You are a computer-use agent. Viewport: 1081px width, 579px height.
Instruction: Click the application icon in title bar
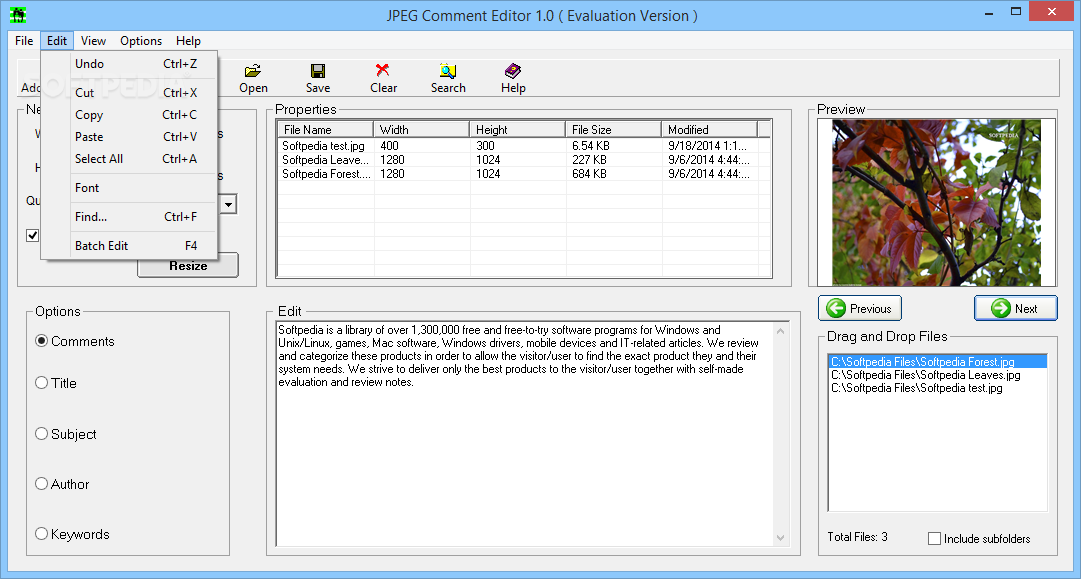click(18, 14)
